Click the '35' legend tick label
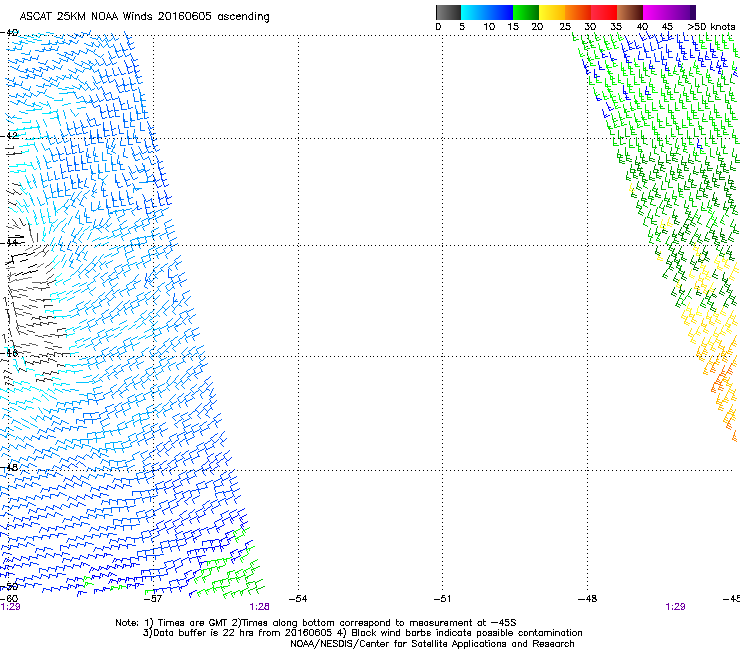740x650 pixels. pyautogui.click(x=616, y=27)
